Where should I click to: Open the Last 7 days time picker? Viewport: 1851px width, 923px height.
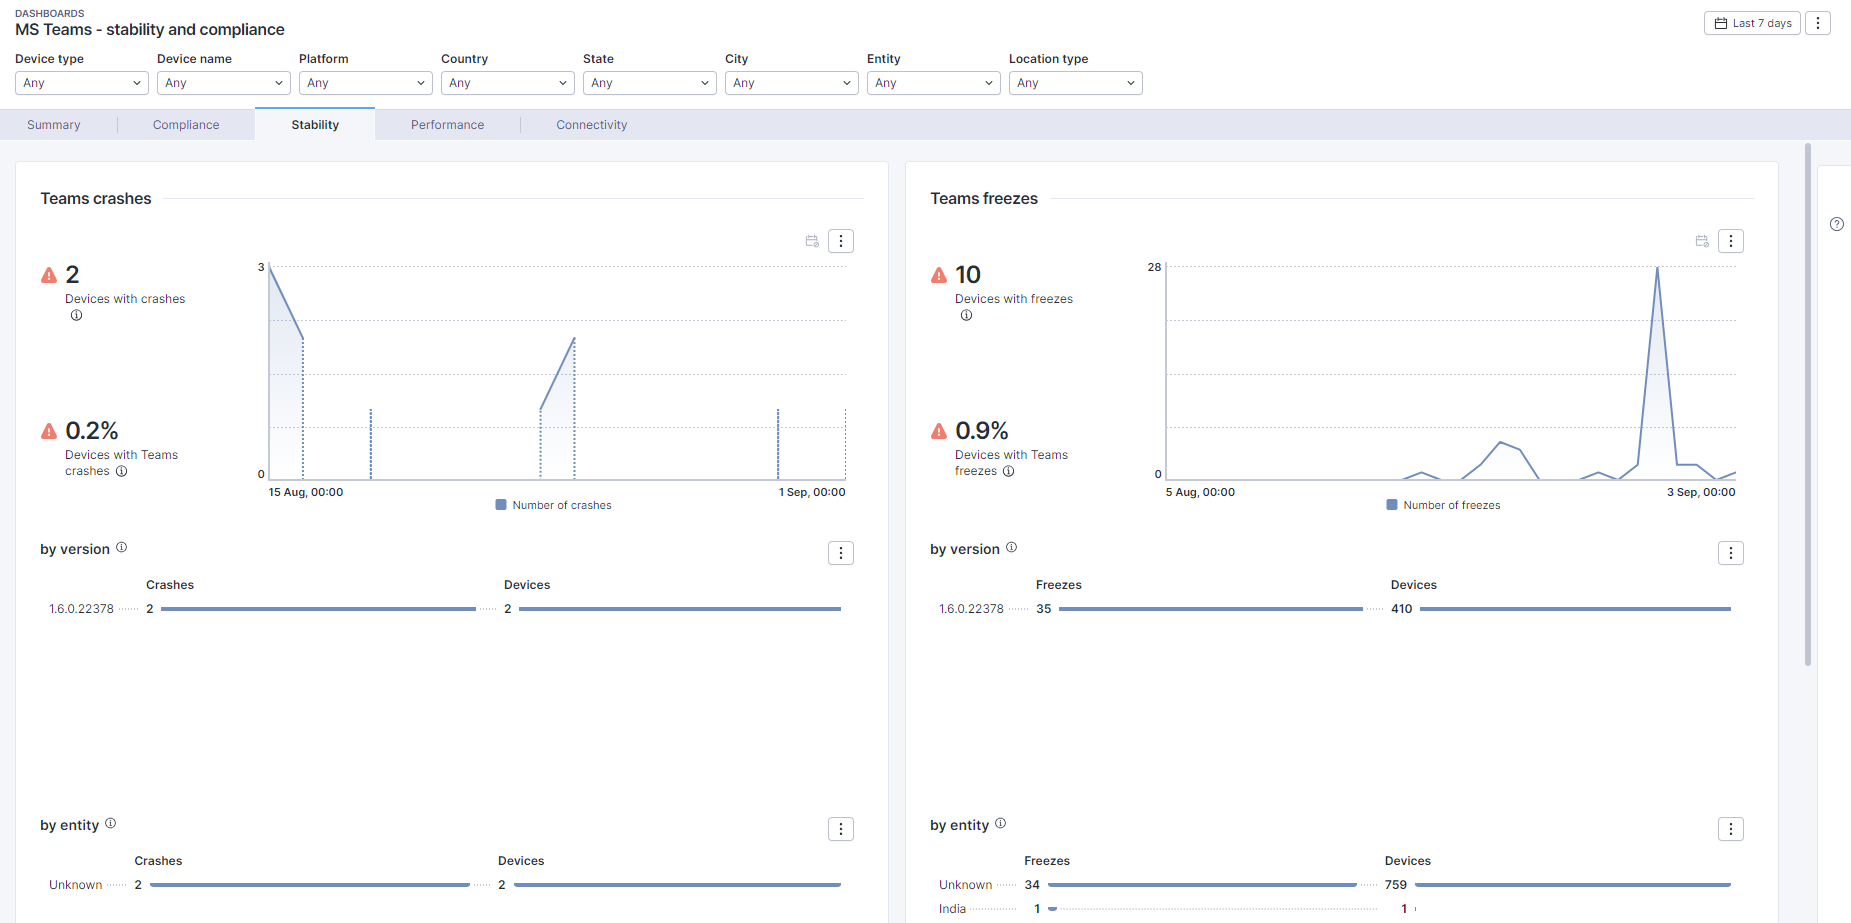[1752, 23]
